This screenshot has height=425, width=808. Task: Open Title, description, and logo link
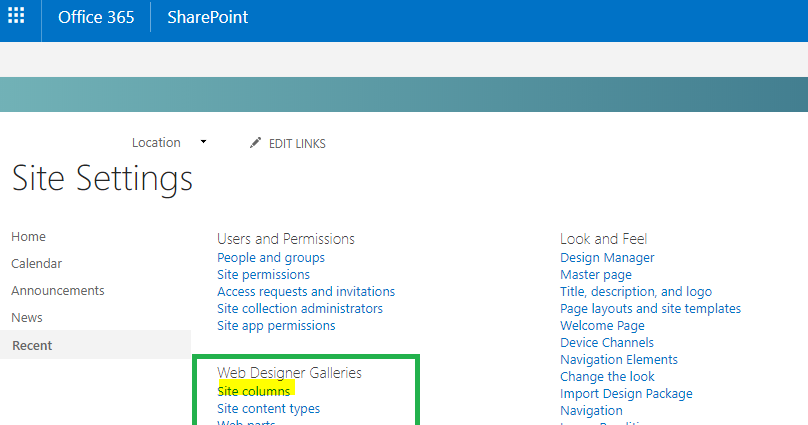[636, 292]
